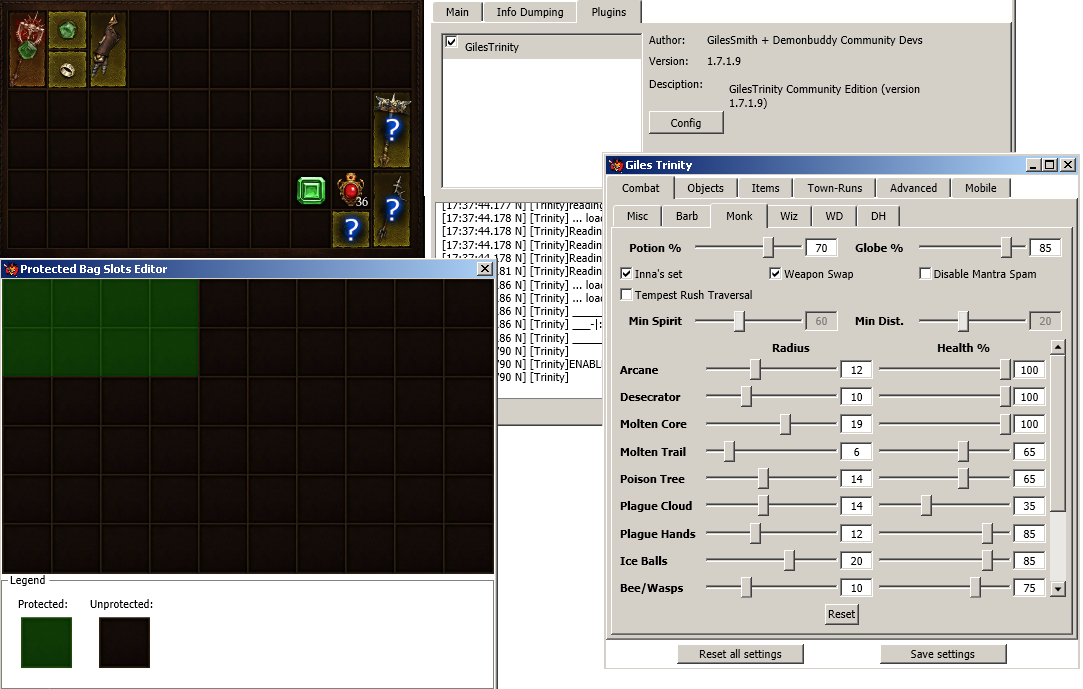Click the Potion % slider handle
The height and width of the screenshot is (689, 1083).
coord(769,247)
